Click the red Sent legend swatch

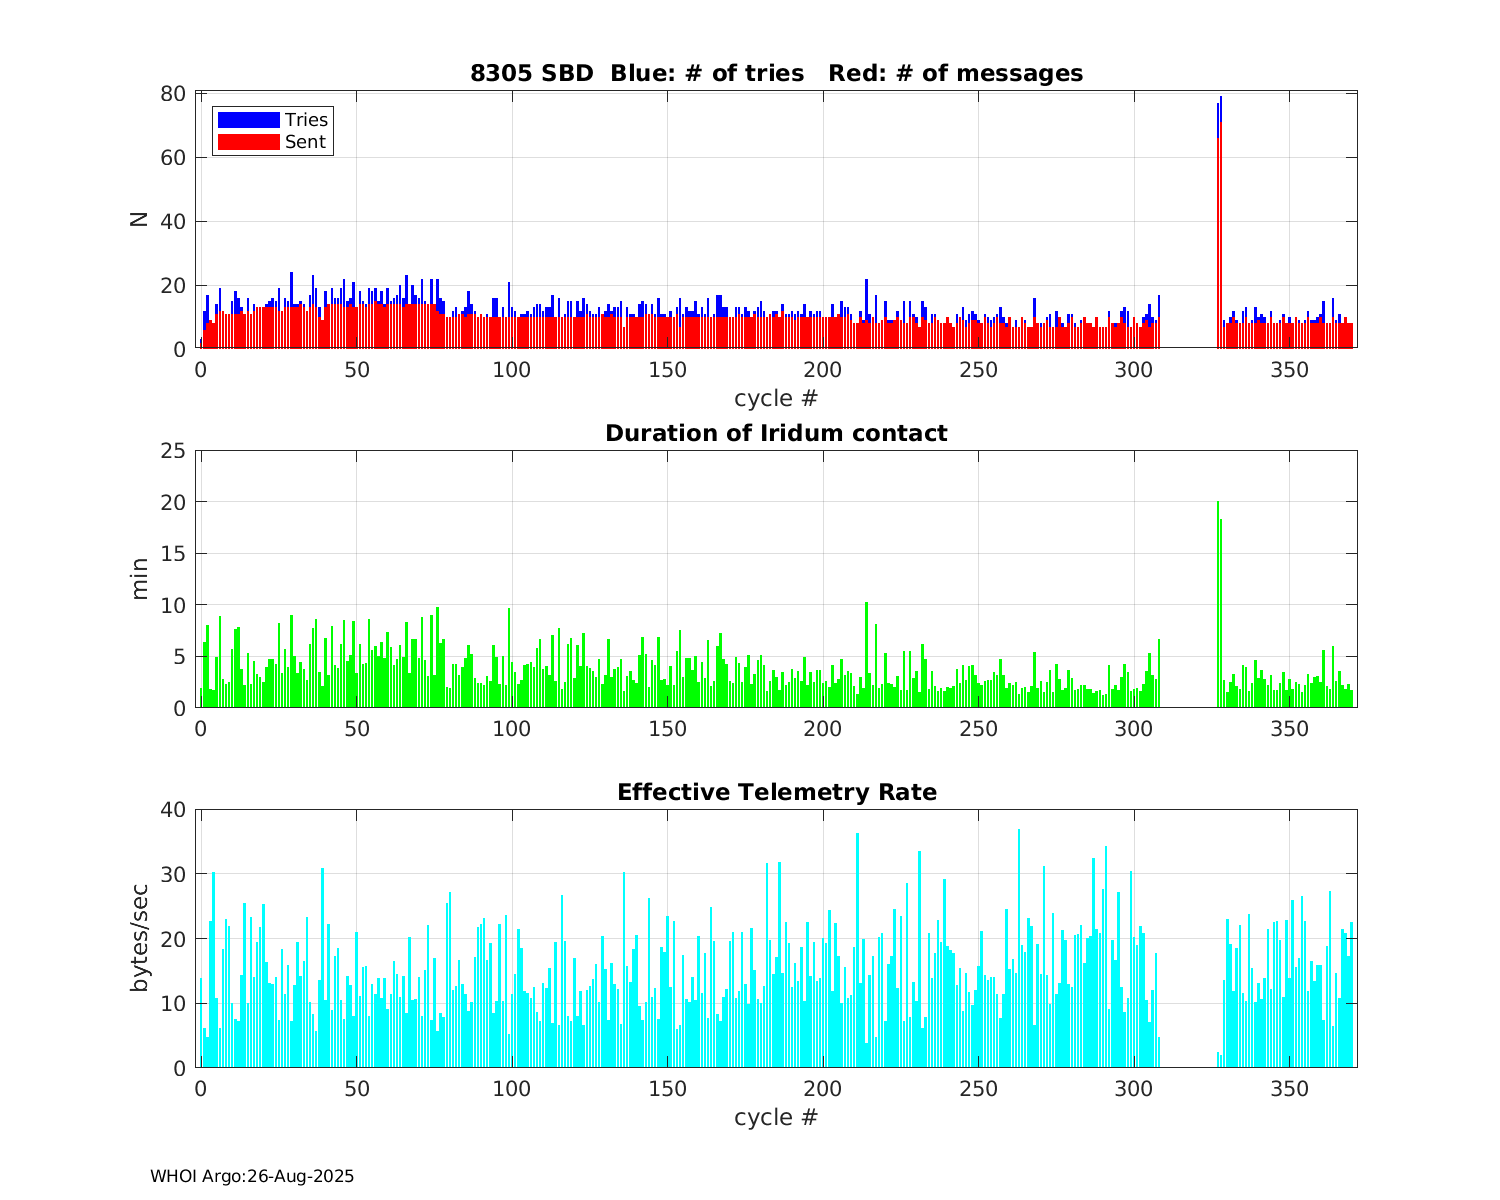pyautogui.click(x=248, y=142)
